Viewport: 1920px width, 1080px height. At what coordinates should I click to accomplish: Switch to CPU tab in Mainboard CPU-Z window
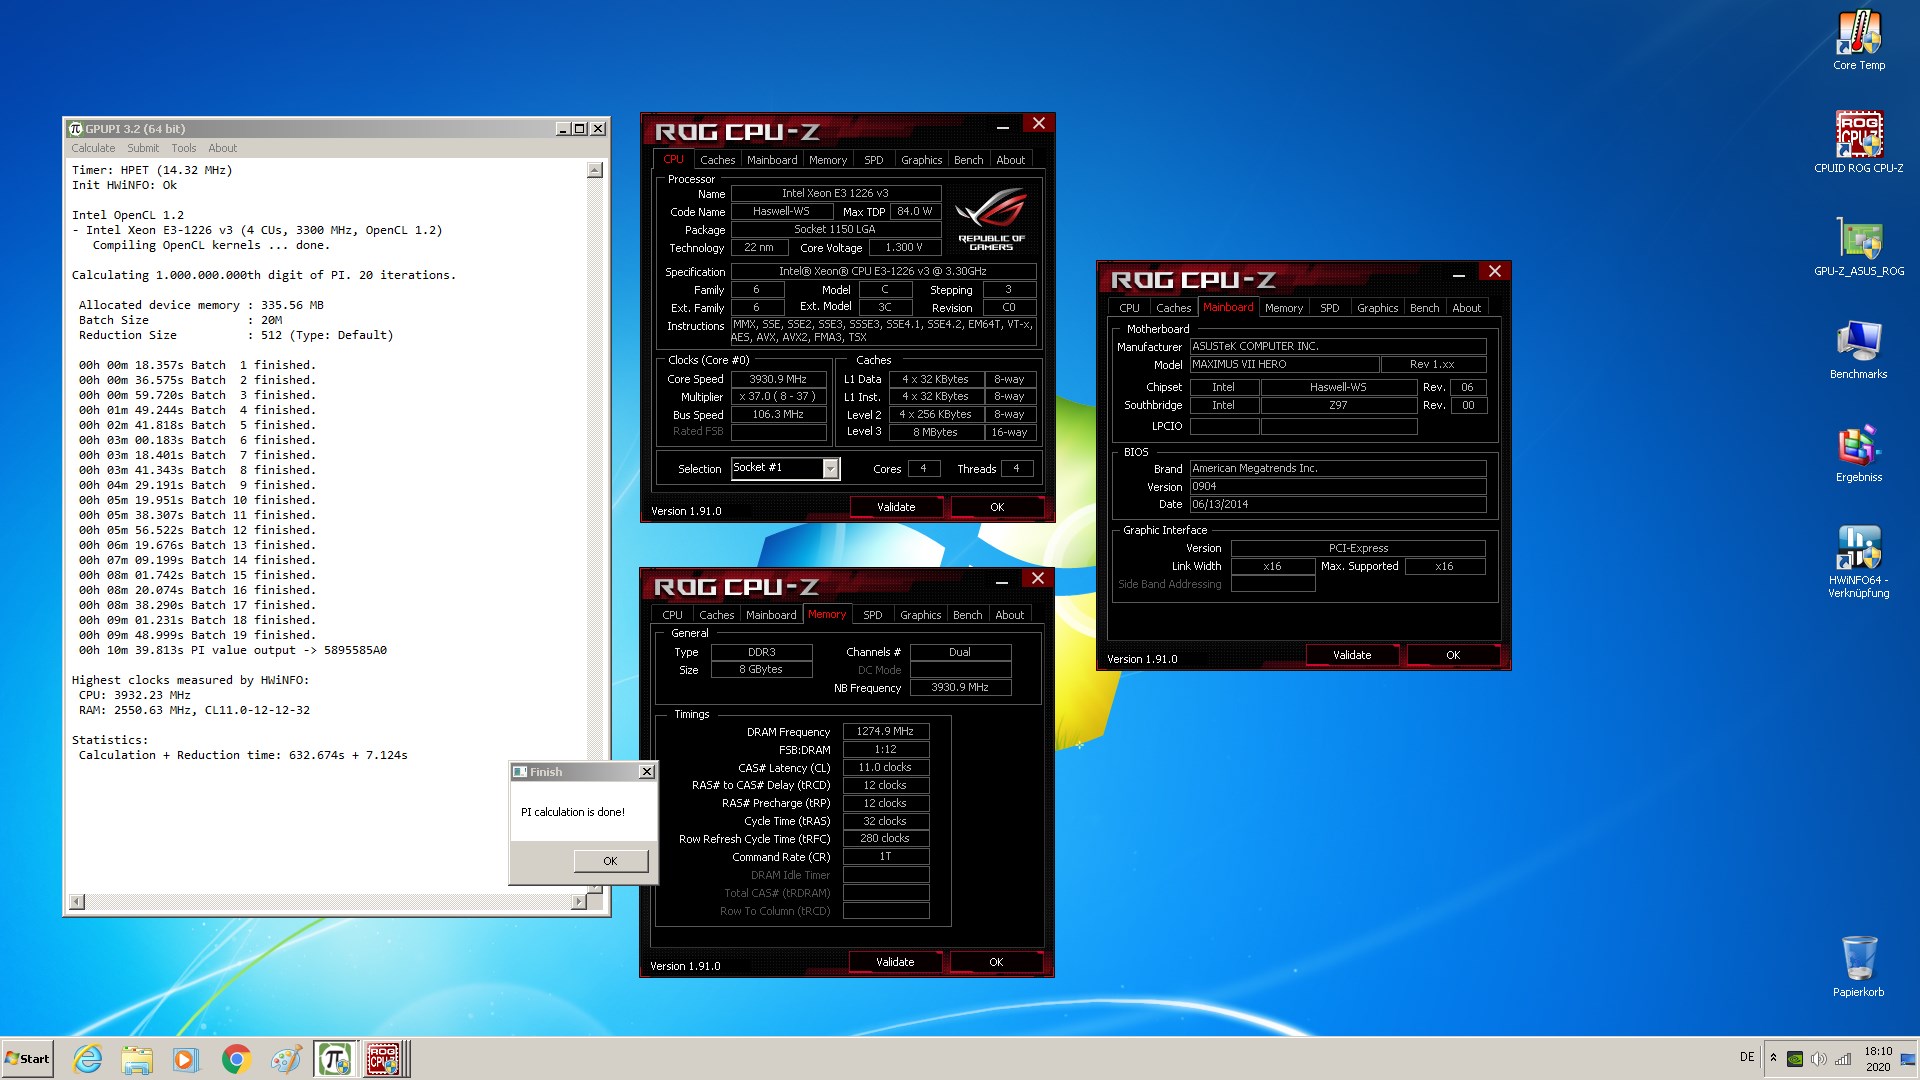pos(1129,308)
